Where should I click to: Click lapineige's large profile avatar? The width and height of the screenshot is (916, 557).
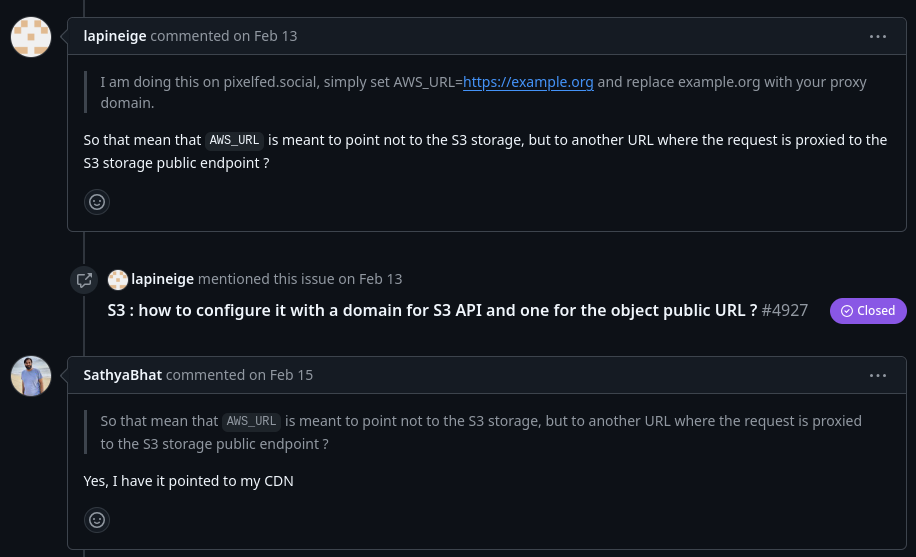click(x=31, y=37)
